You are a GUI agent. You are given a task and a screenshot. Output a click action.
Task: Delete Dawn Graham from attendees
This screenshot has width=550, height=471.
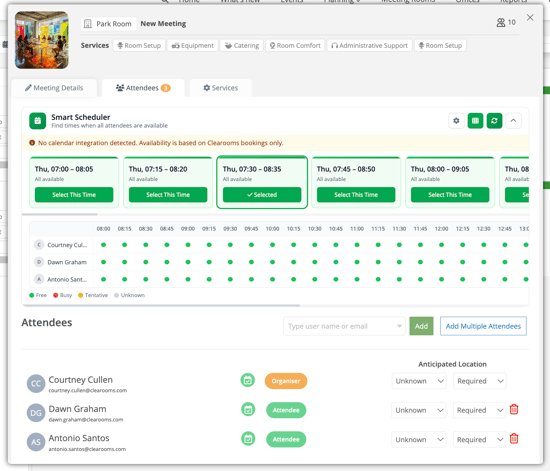[514, 409]
